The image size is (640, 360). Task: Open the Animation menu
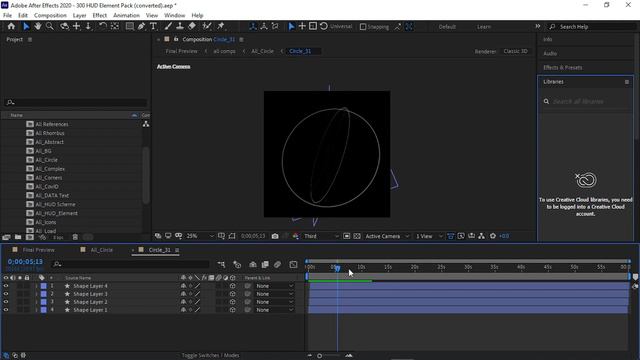click(x=126, y=15)
